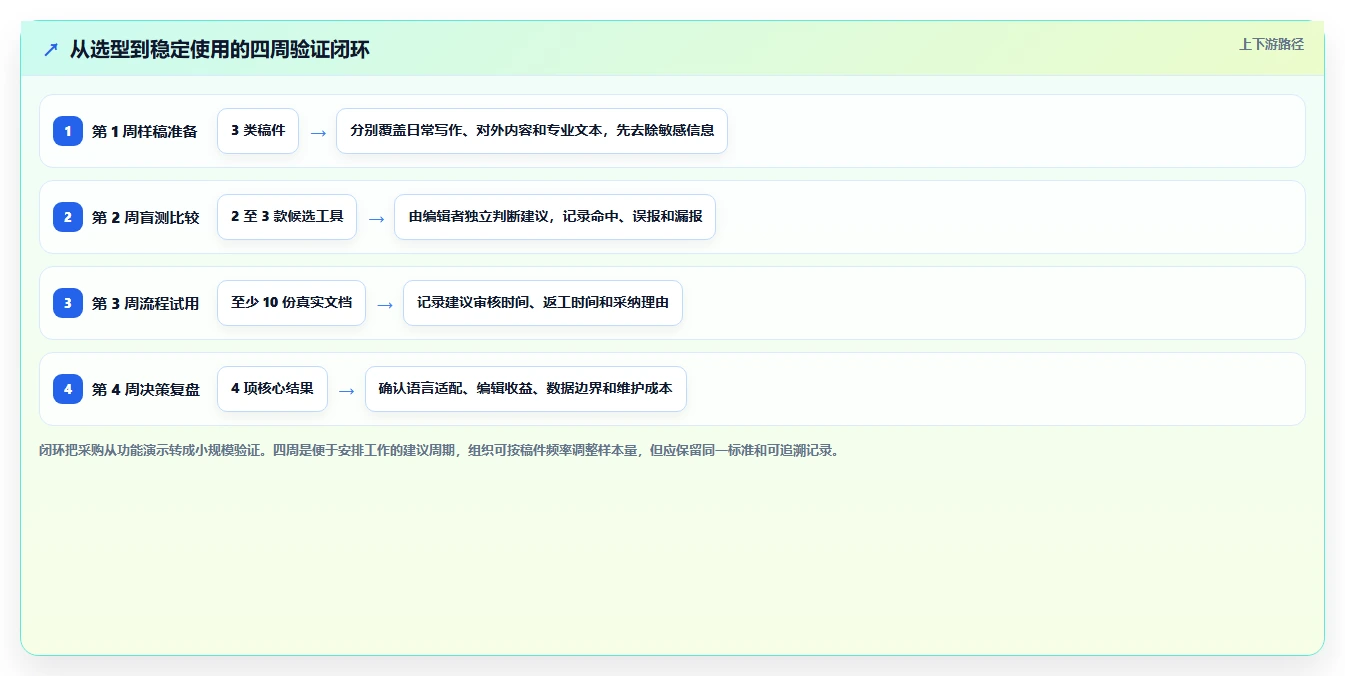This screenshot has width=1345, height=676.
Task: Click the arrow after 3 类稿件
Action: tap(318, 132)
